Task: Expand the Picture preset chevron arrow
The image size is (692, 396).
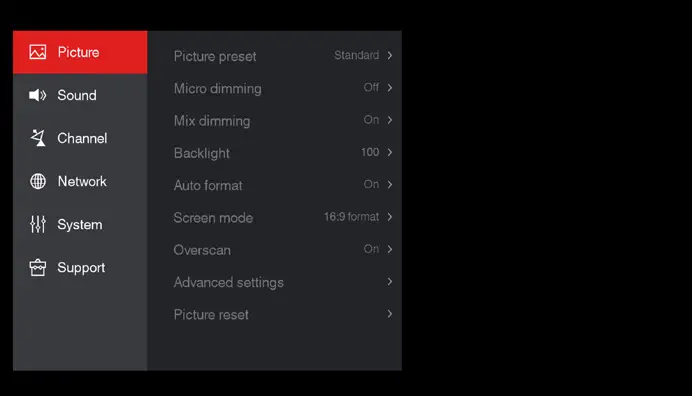Action: pyautogui.click(x=390, y=55)
